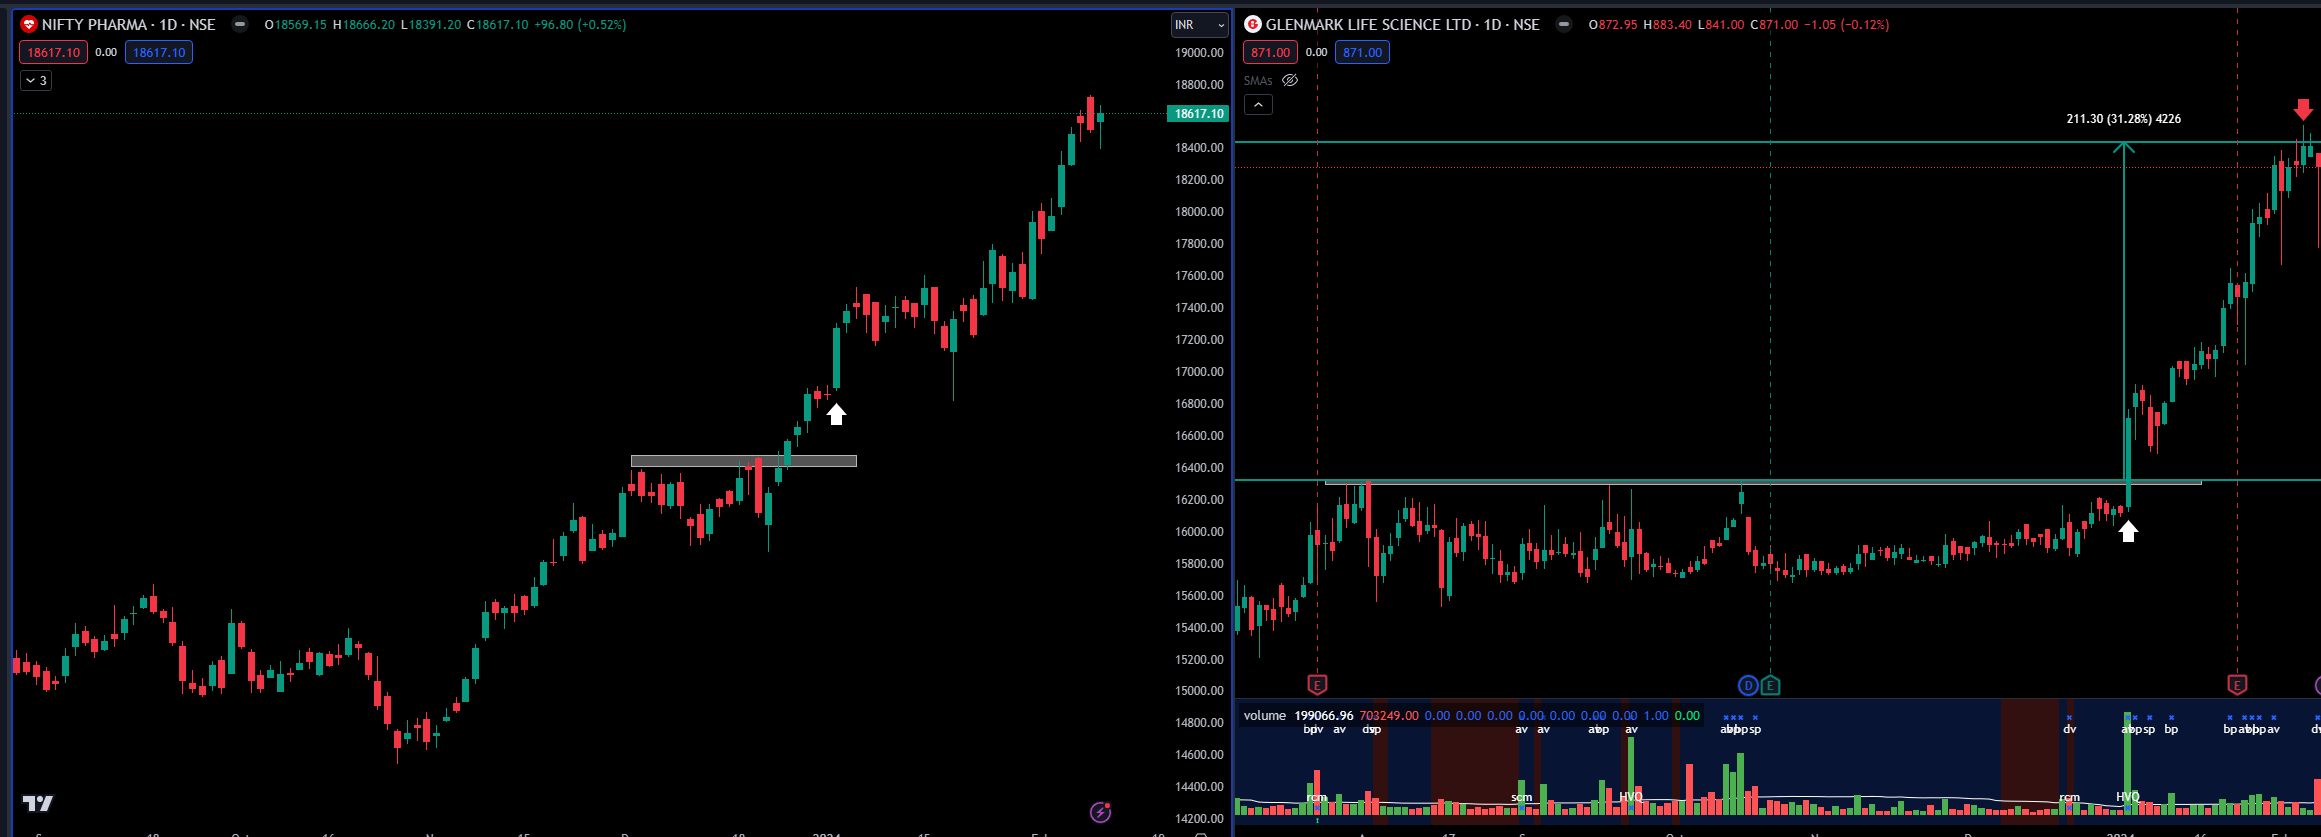Toggle the market status pill beside GLENMARK title

1563,24
